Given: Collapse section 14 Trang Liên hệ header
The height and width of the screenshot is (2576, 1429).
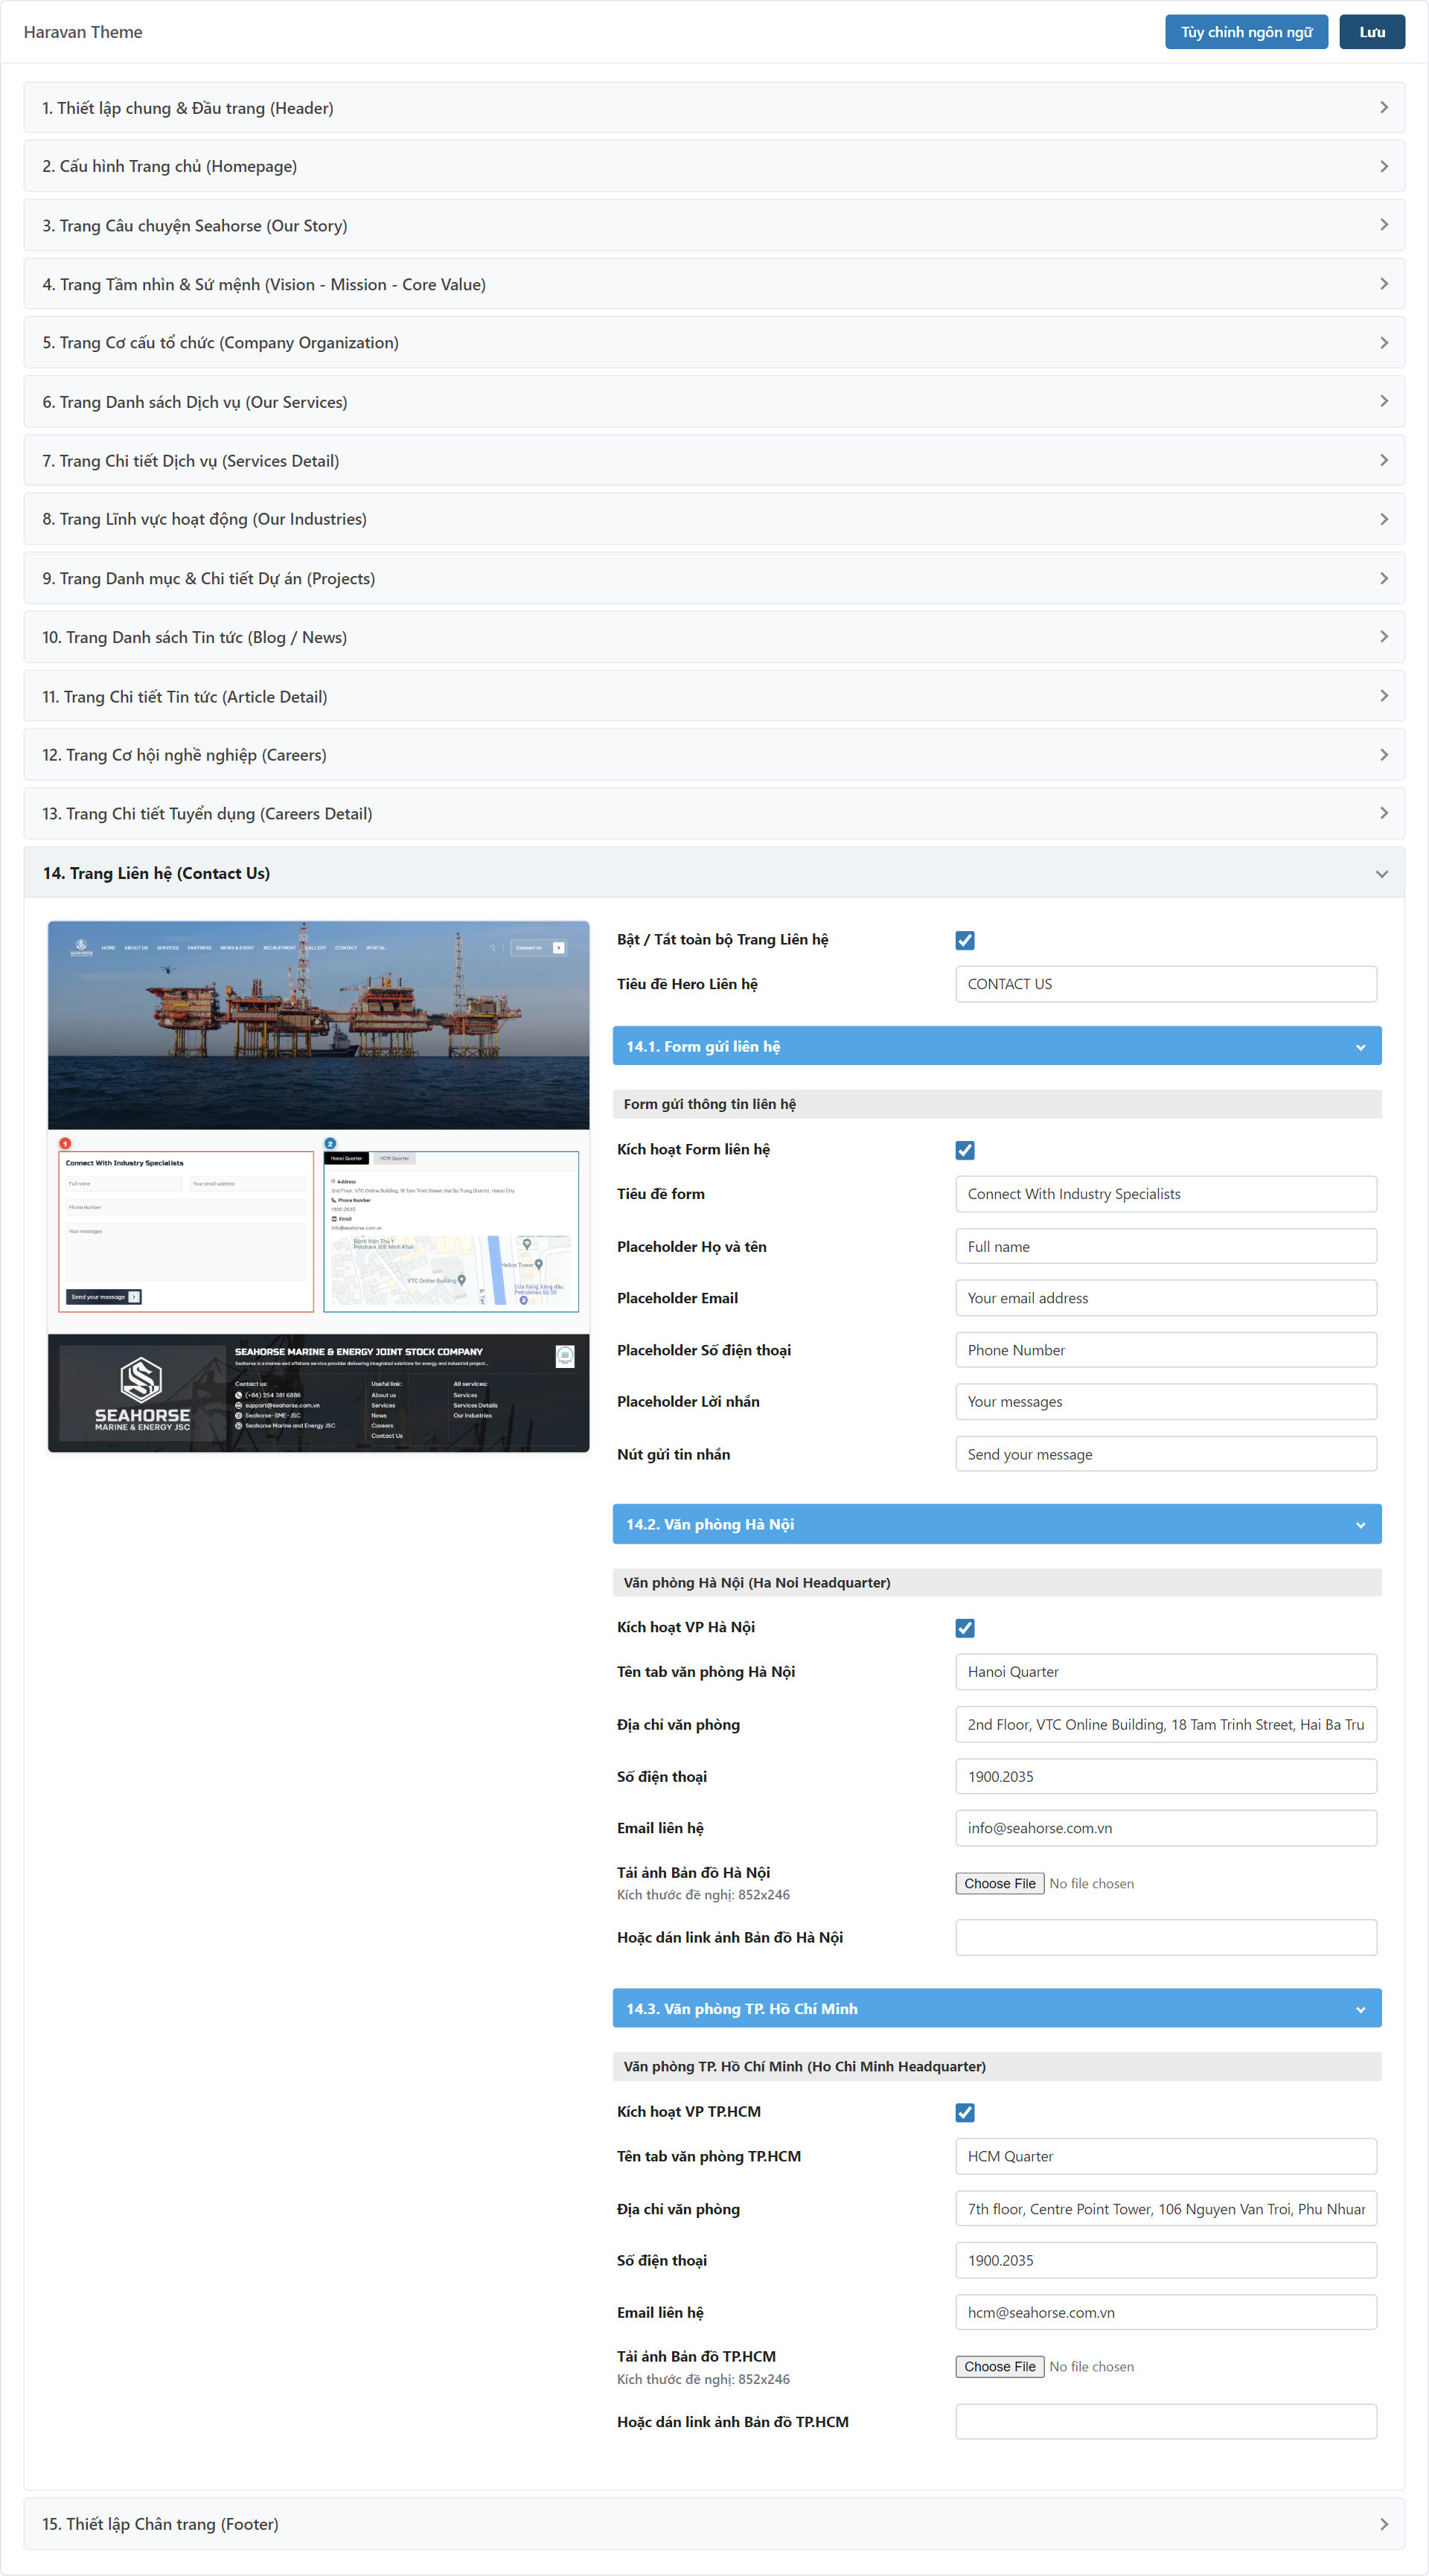Looking at the screenshot, I should (714, 873).
